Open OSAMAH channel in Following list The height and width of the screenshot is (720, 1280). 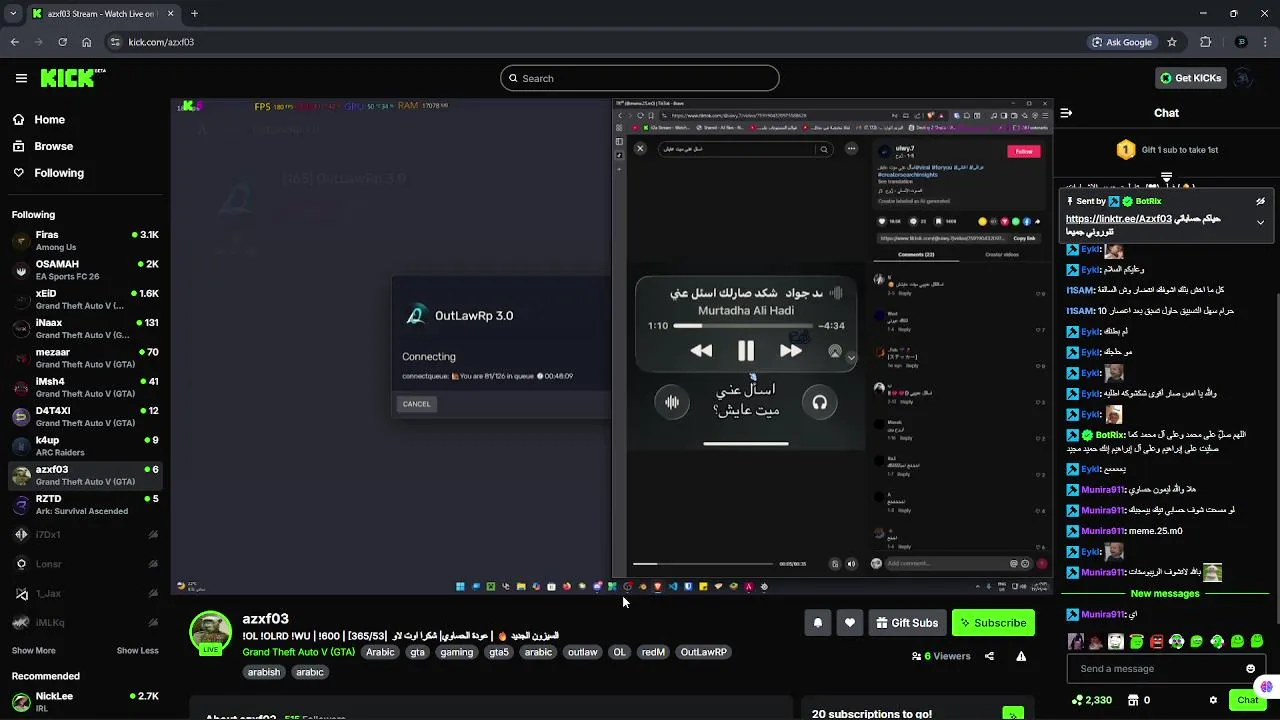tap(85, 269)
